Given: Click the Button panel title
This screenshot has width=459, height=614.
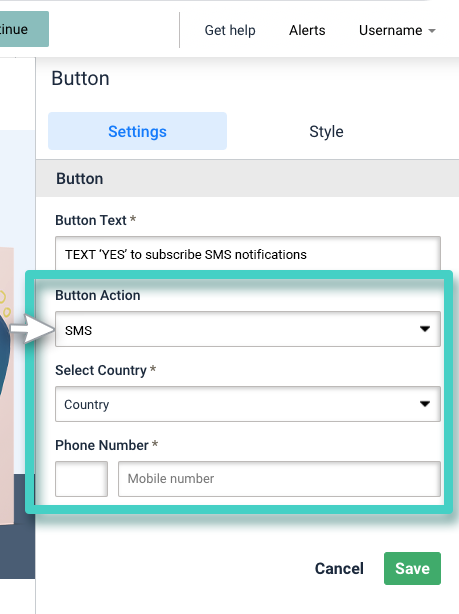Looking at the screenshot, I should click(x=80, y=78).
